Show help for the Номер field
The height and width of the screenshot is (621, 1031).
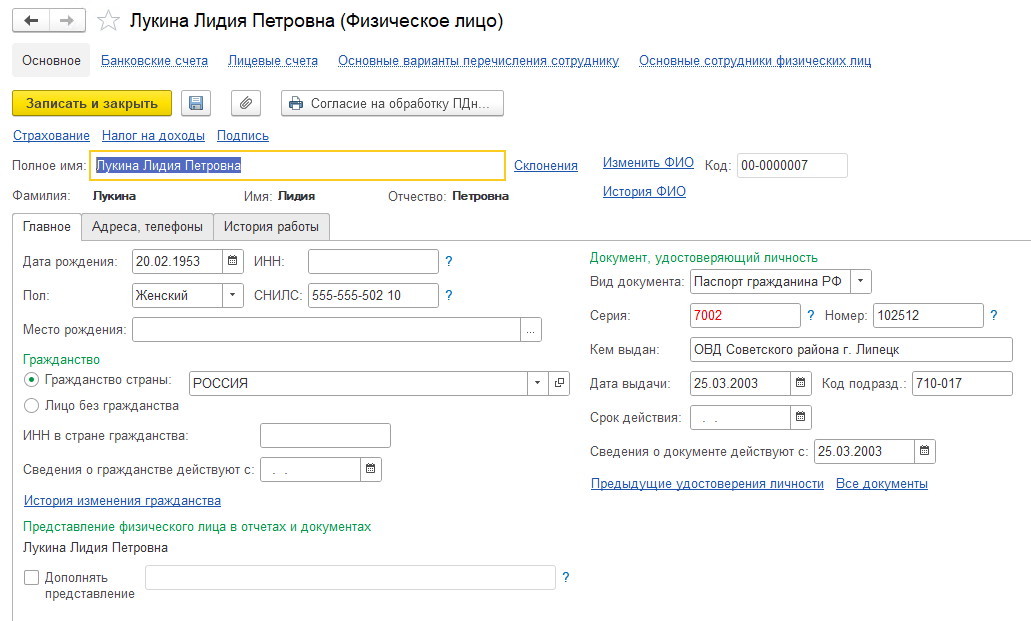point(994,315)
